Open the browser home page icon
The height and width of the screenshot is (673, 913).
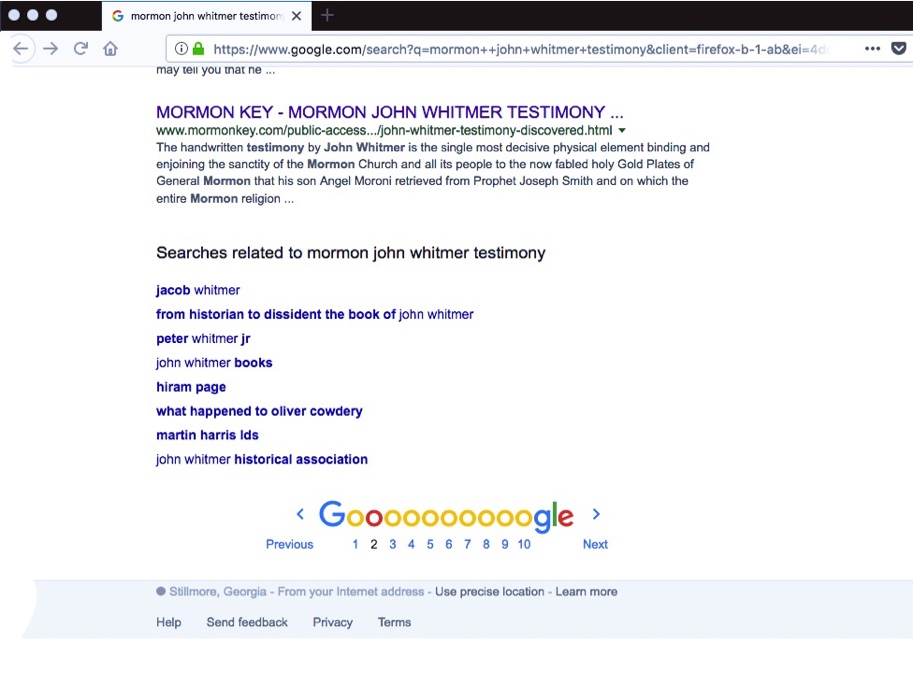tap(111, 48)
